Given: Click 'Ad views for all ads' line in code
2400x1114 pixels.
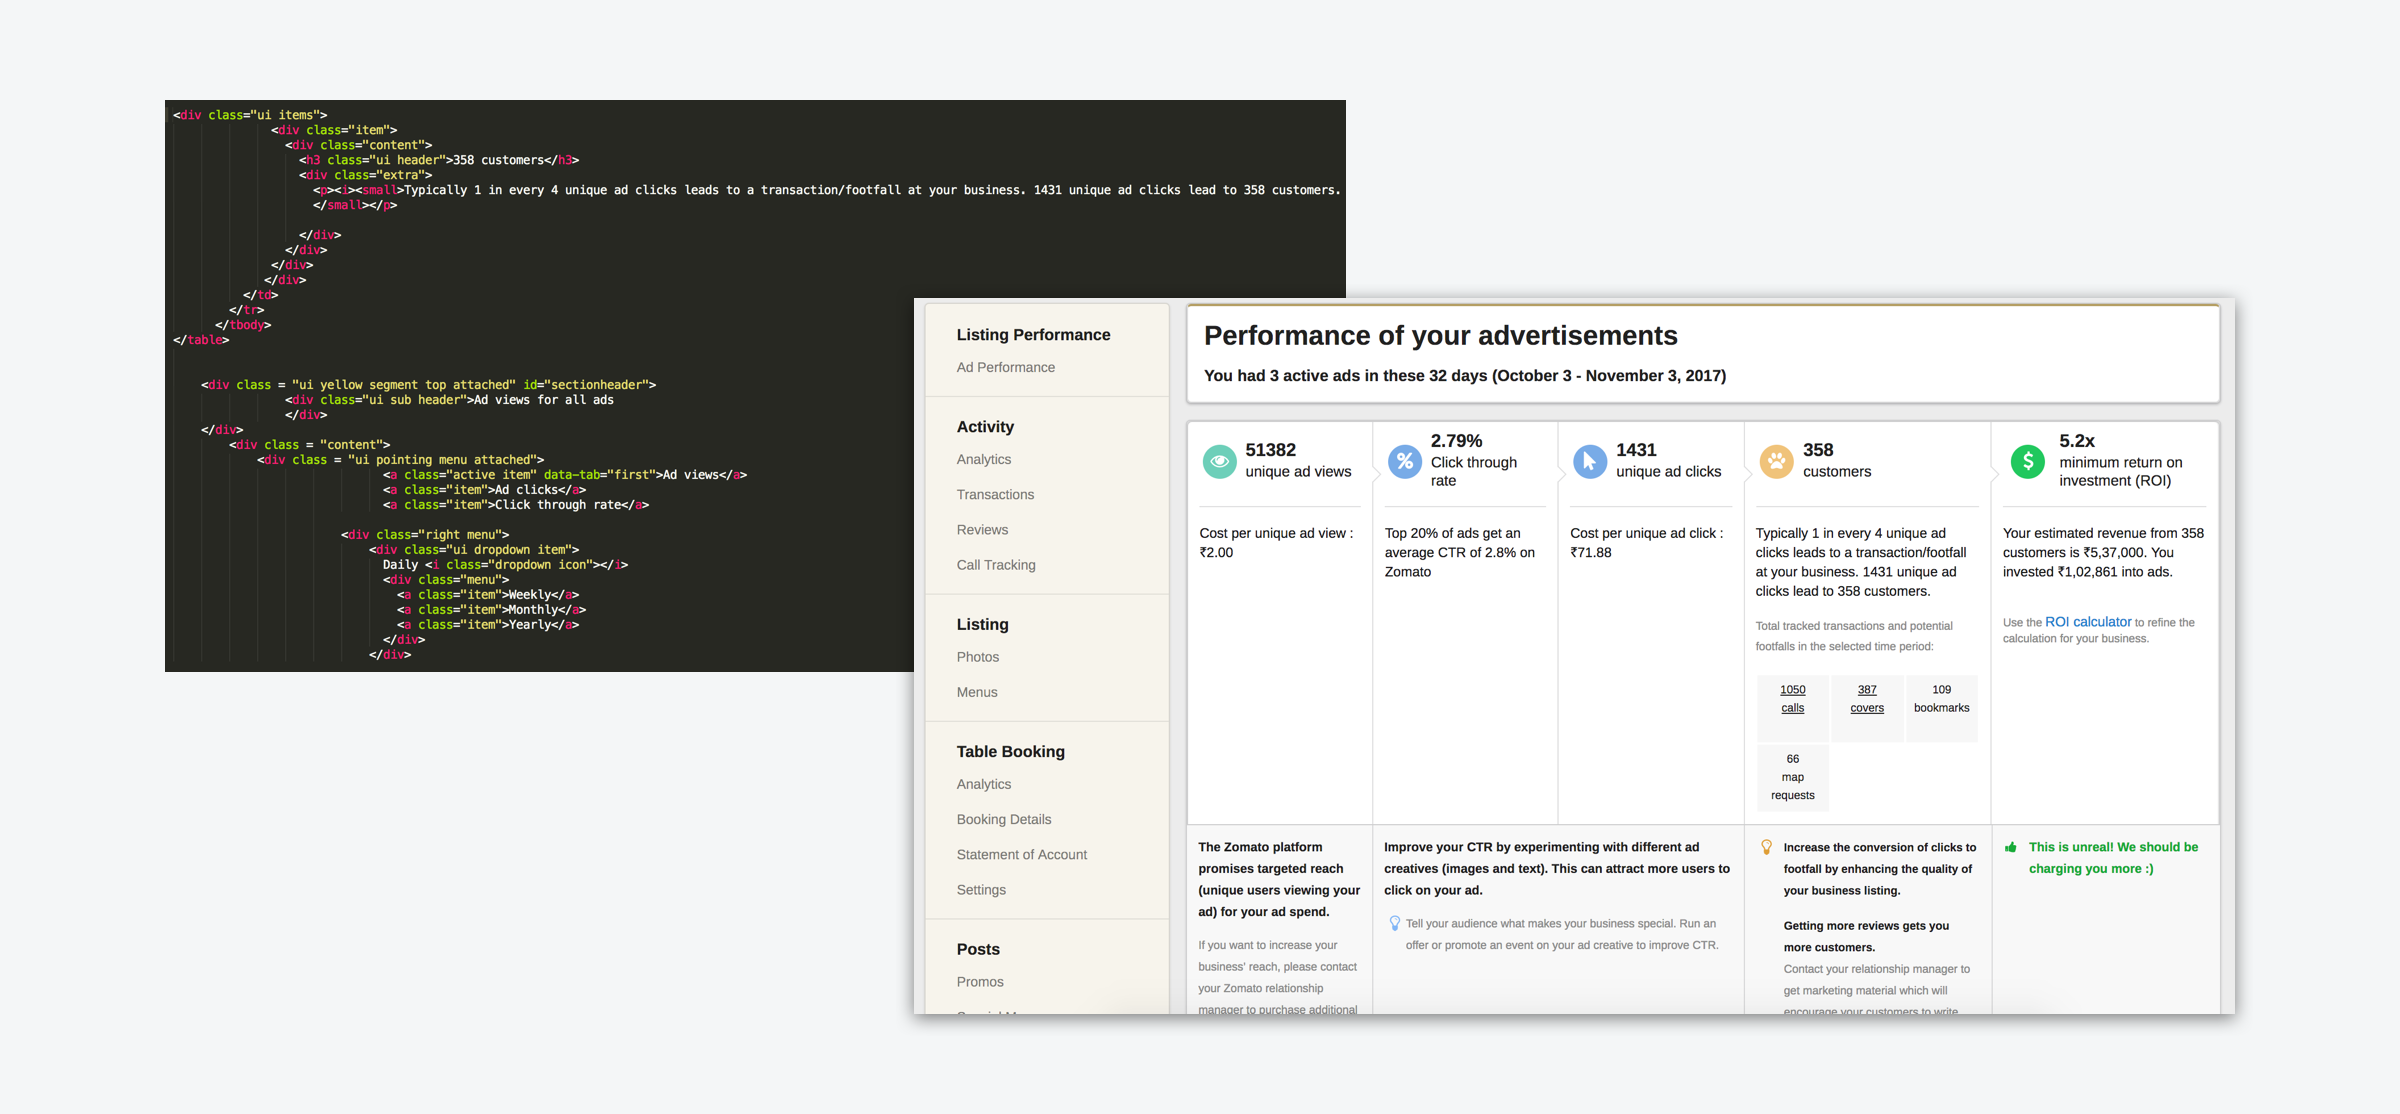Looking at the screenshot, I should tap(449, 400).
